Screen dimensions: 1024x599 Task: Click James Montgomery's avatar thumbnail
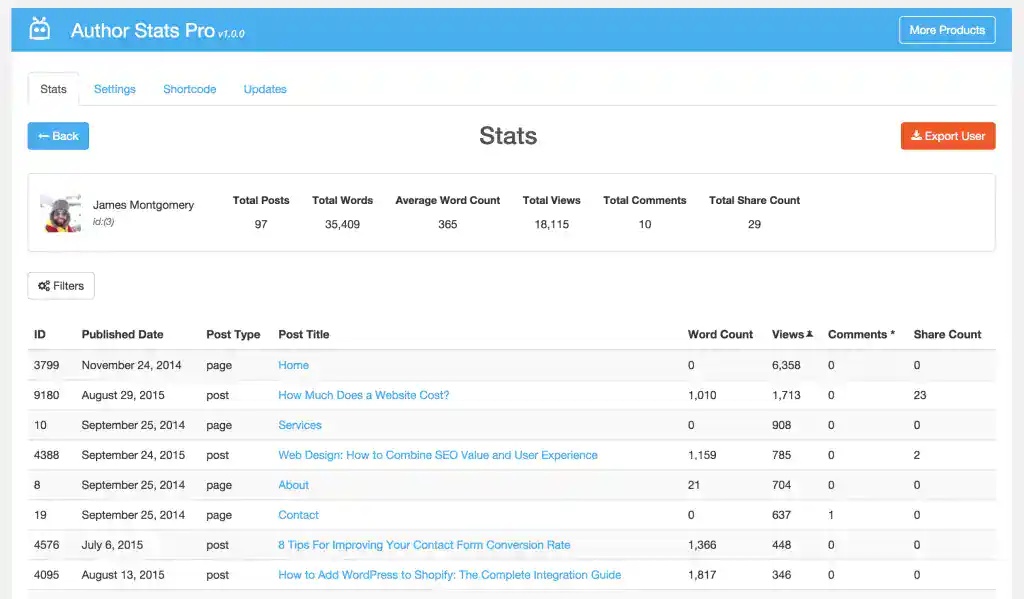[x=61, y=213]
